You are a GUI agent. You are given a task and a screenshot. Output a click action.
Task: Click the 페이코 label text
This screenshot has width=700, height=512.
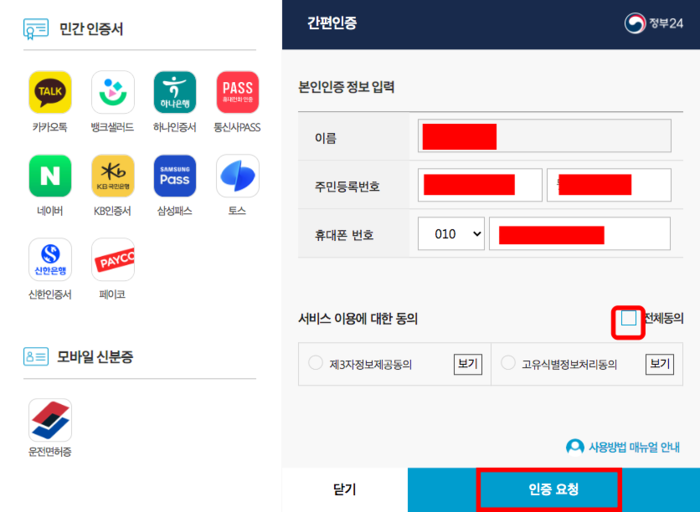click(x=112, y=294)
